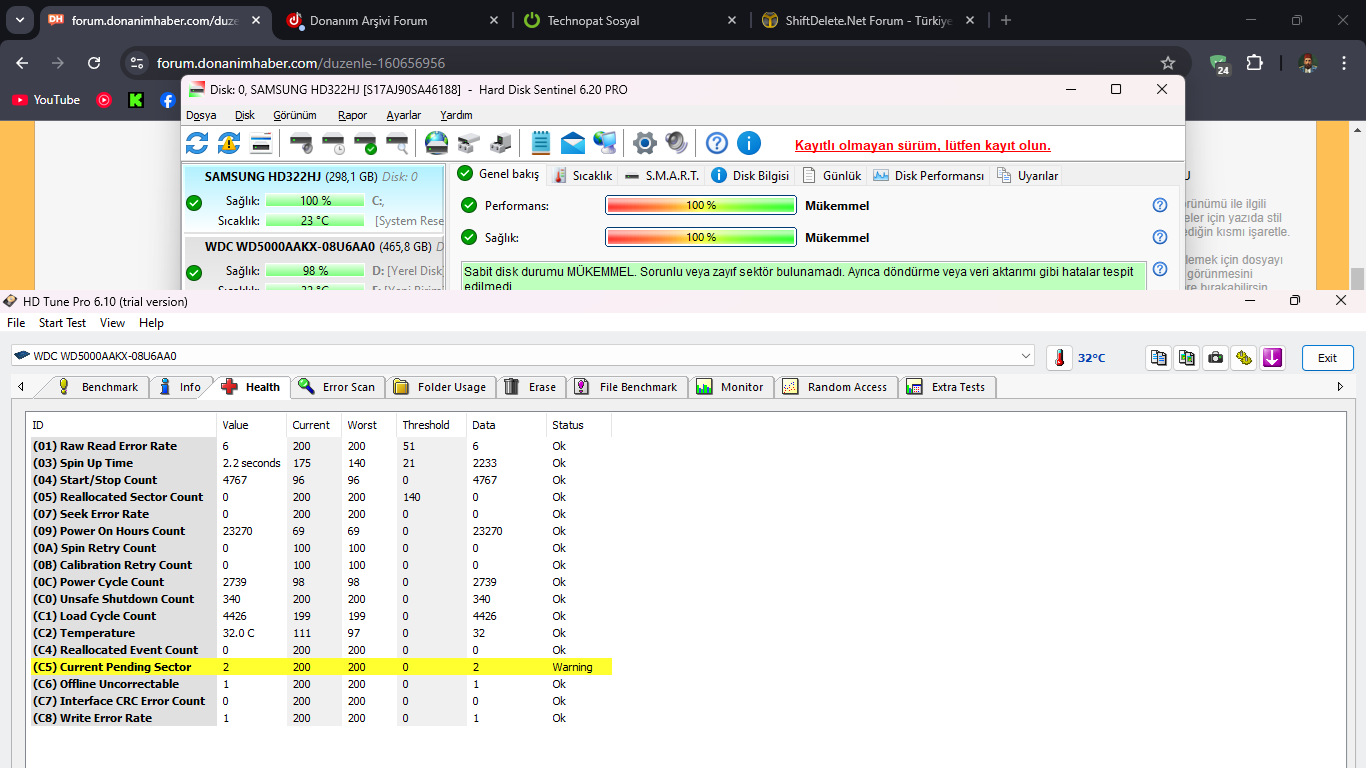Reload the page in Chrome

94,63
